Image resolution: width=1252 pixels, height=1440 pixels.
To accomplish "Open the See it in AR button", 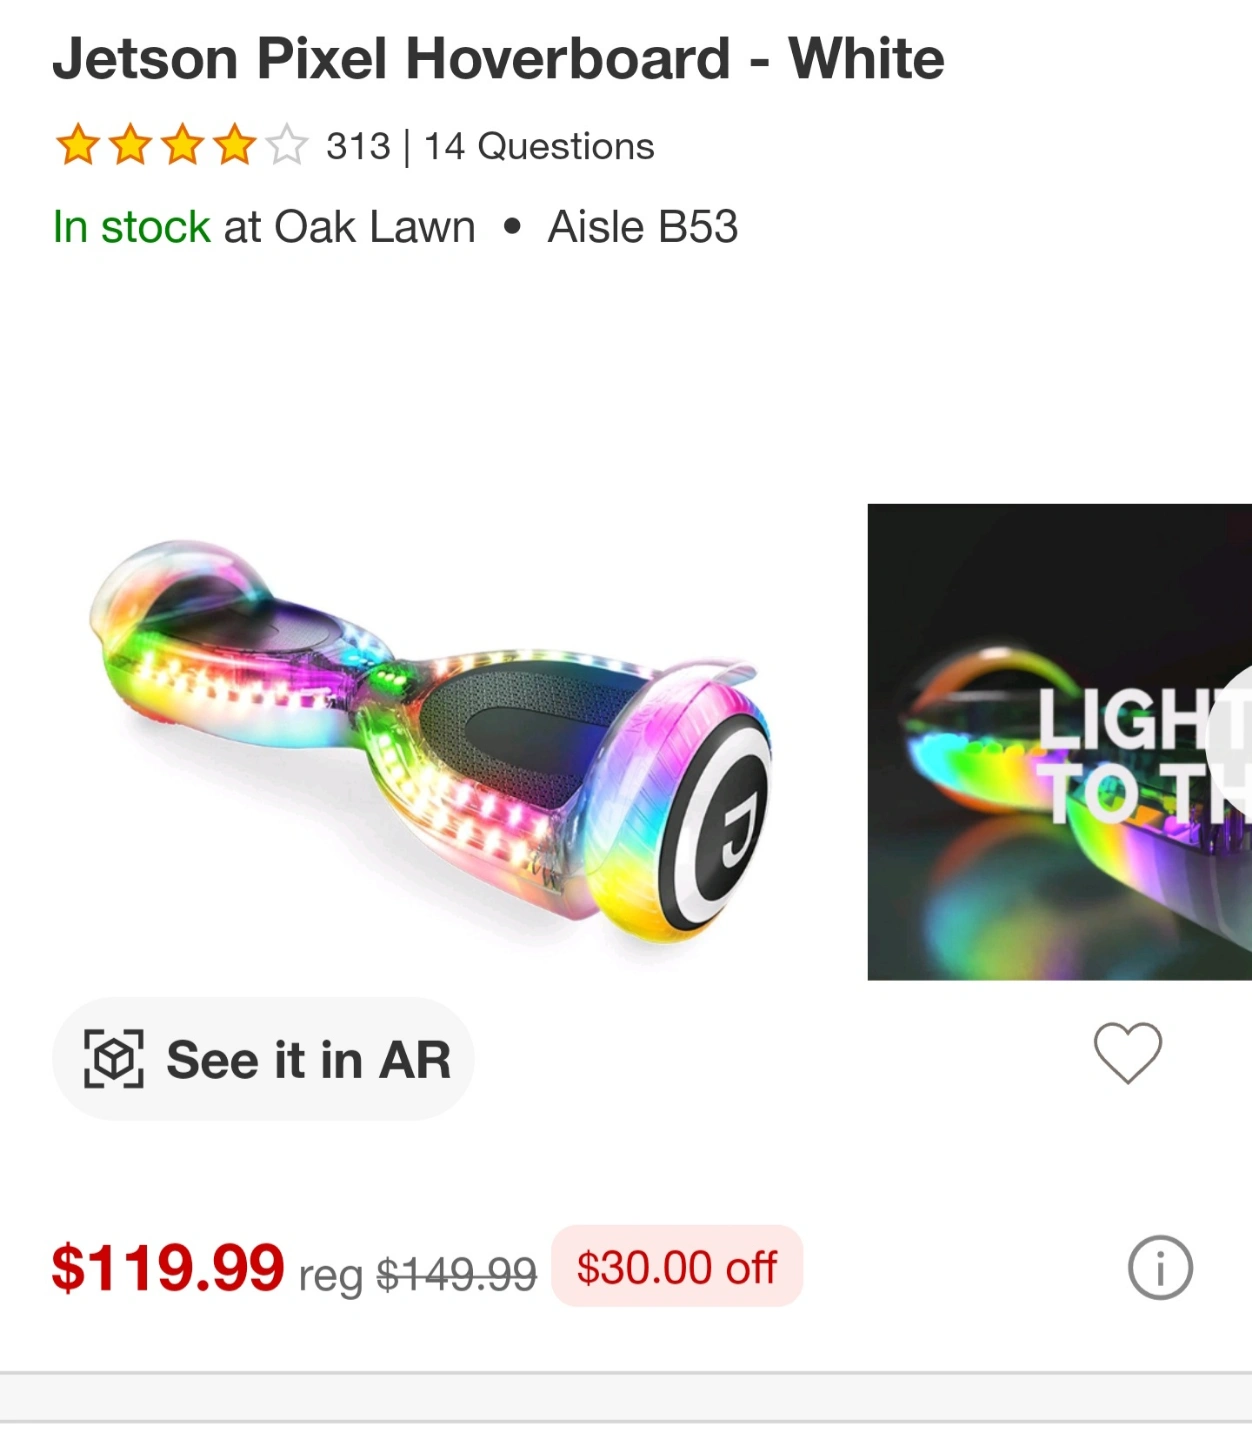I will 263,1058.
